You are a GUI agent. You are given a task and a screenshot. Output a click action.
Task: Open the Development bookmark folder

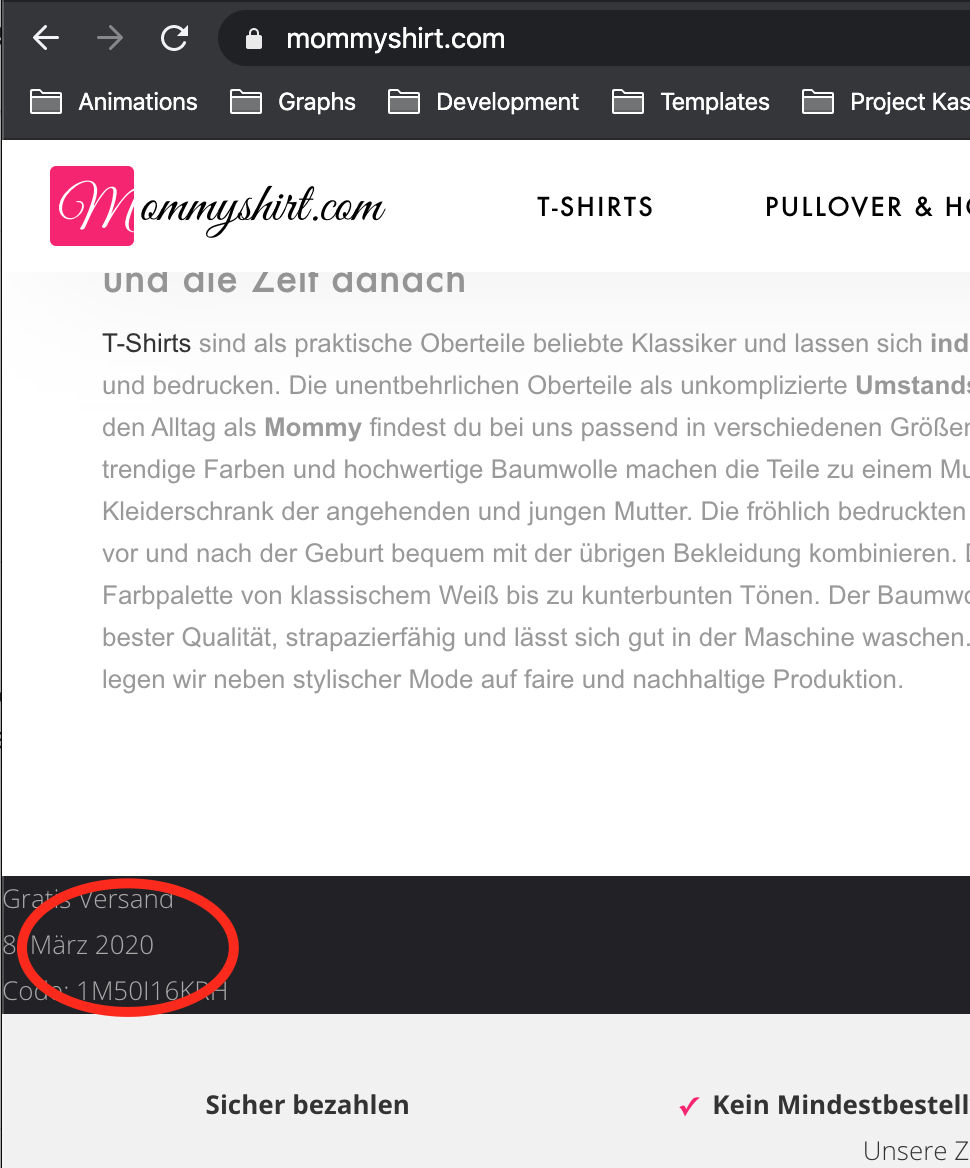click(x=483, y=102)
